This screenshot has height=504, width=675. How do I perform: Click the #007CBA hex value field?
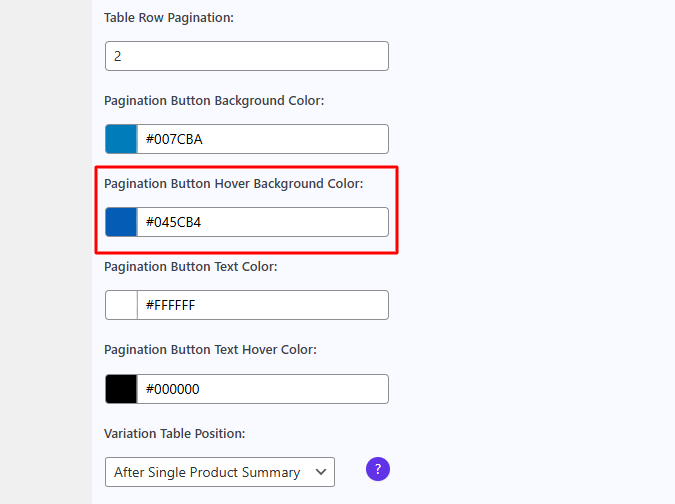[x=262, y=139]
